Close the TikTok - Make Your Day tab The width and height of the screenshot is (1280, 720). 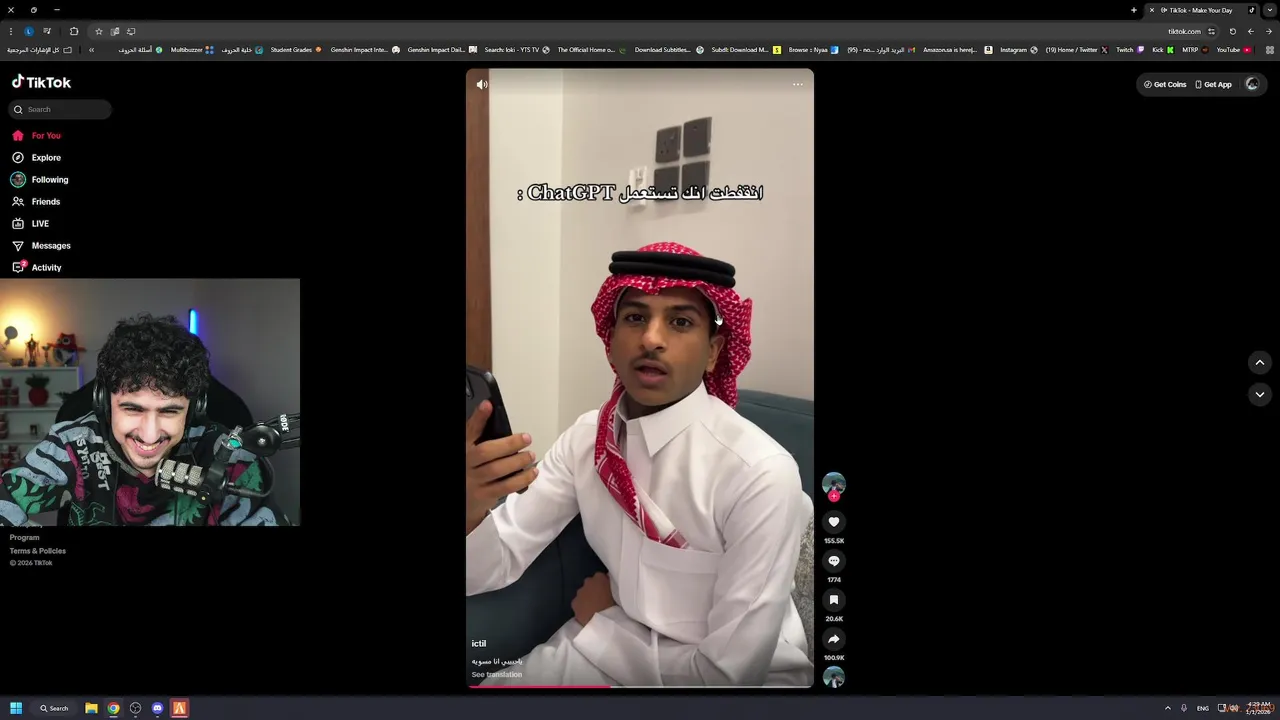click(1152, 10)
